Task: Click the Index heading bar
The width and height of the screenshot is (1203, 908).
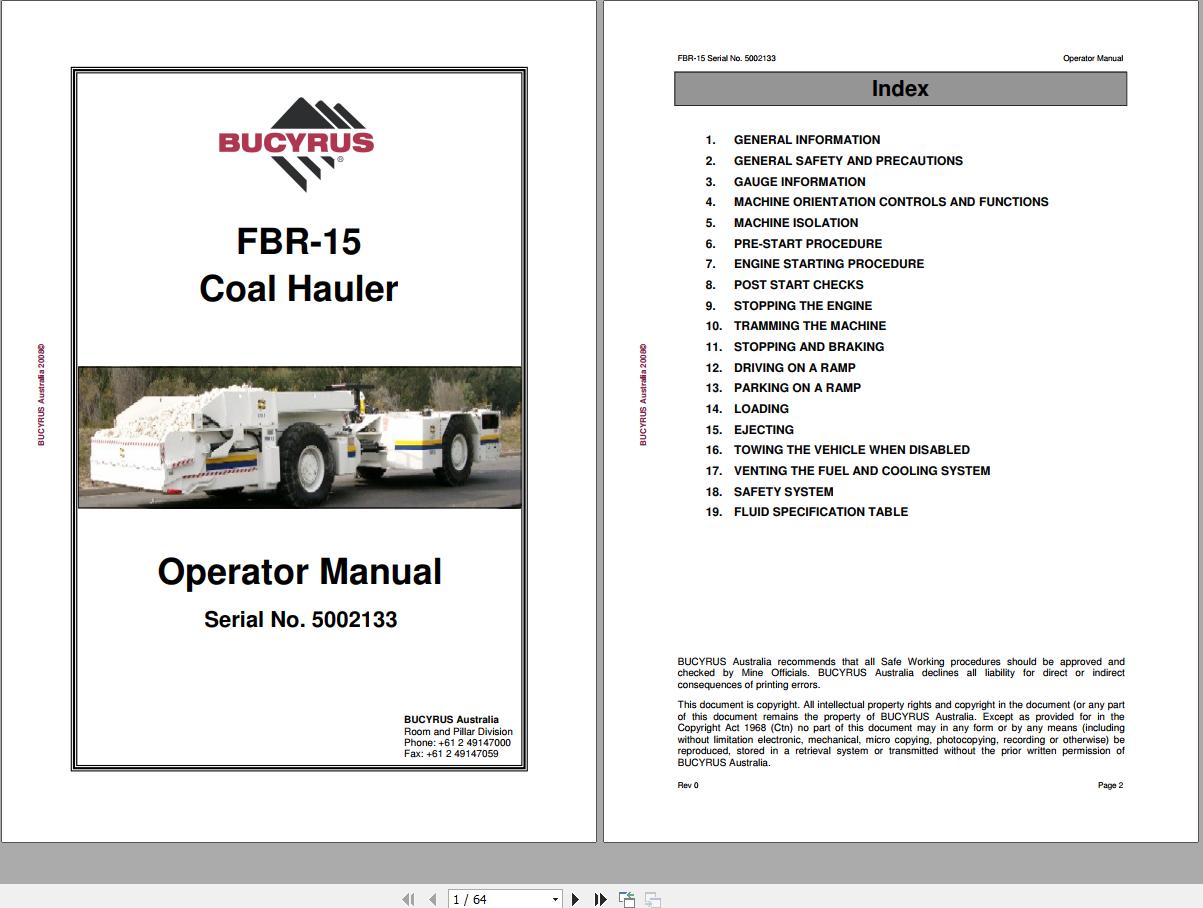Action: [900, 89]
